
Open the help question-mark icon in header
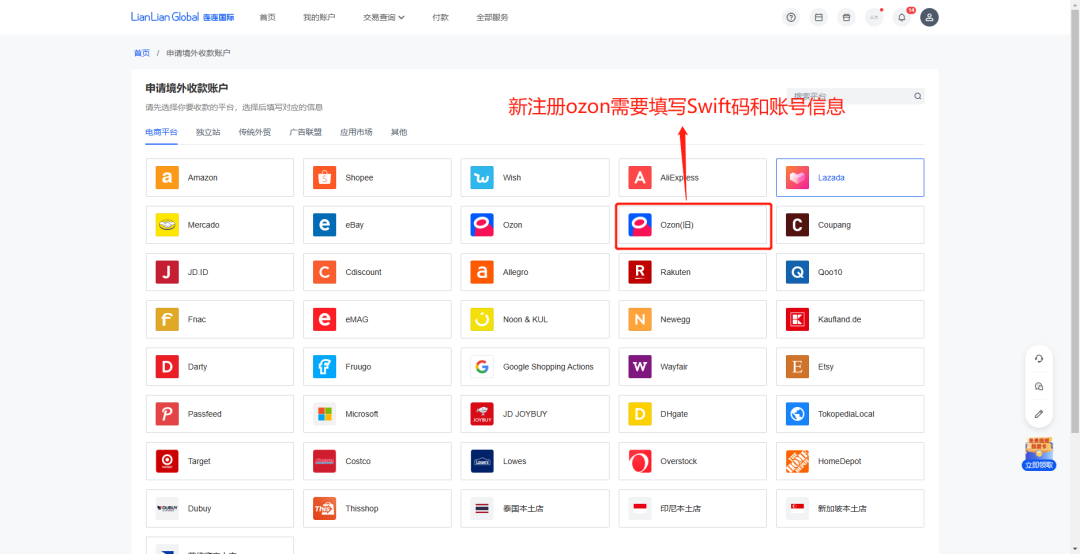[x=791, y=17]
